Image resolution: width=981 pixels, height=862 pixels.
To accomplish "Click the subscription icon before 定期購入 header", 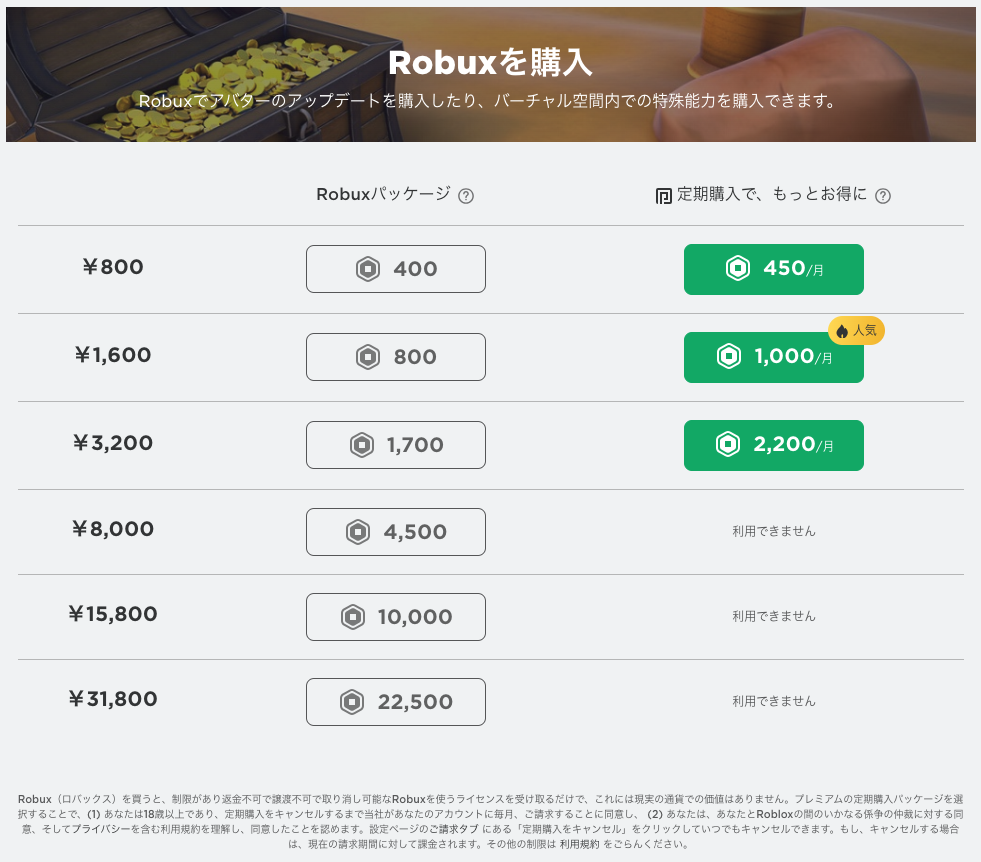I will 663,196.
